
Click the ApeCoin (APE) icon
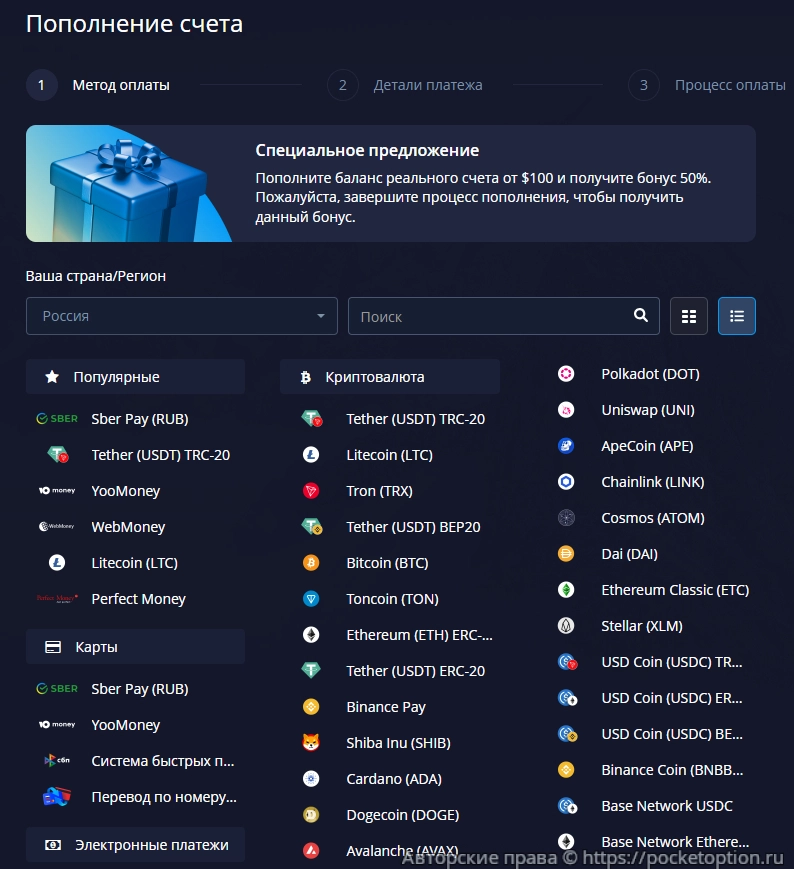click(566, 446)
